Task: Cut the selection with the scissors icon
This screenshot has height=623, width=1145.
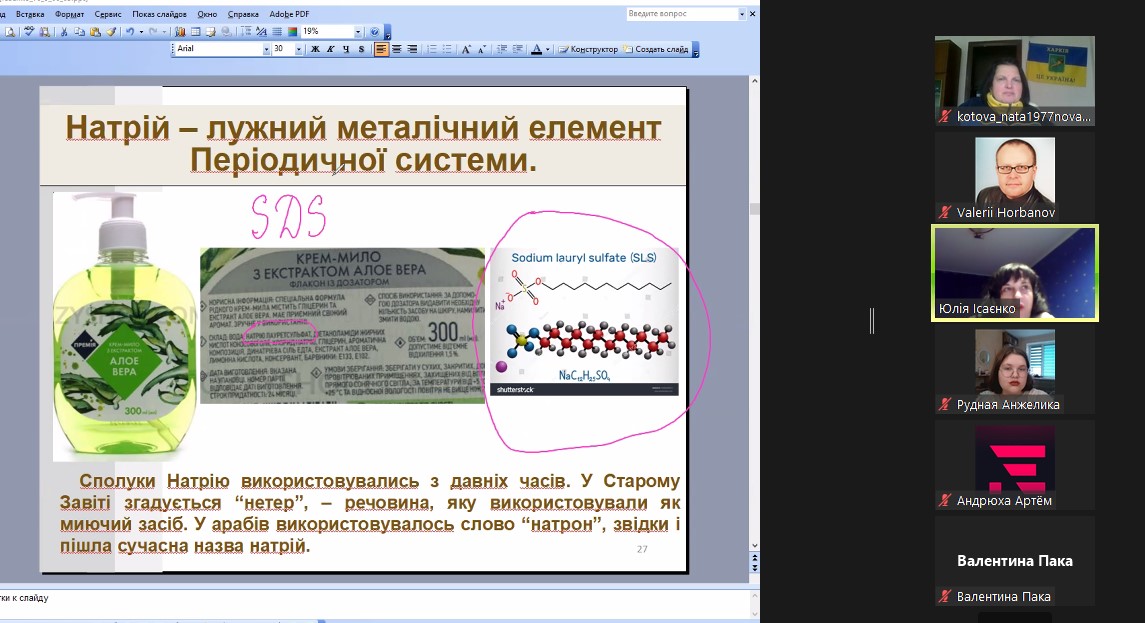Action: point(64,32)
